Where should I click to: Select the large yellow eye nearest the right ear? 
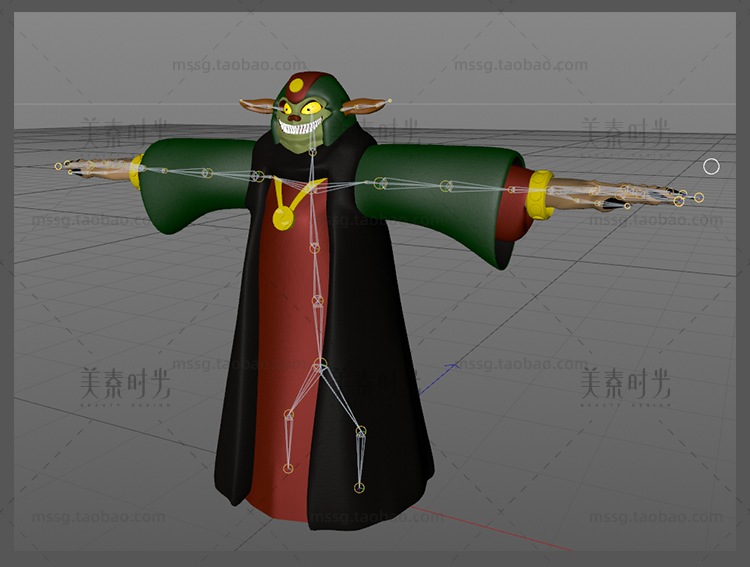point(313,108)
